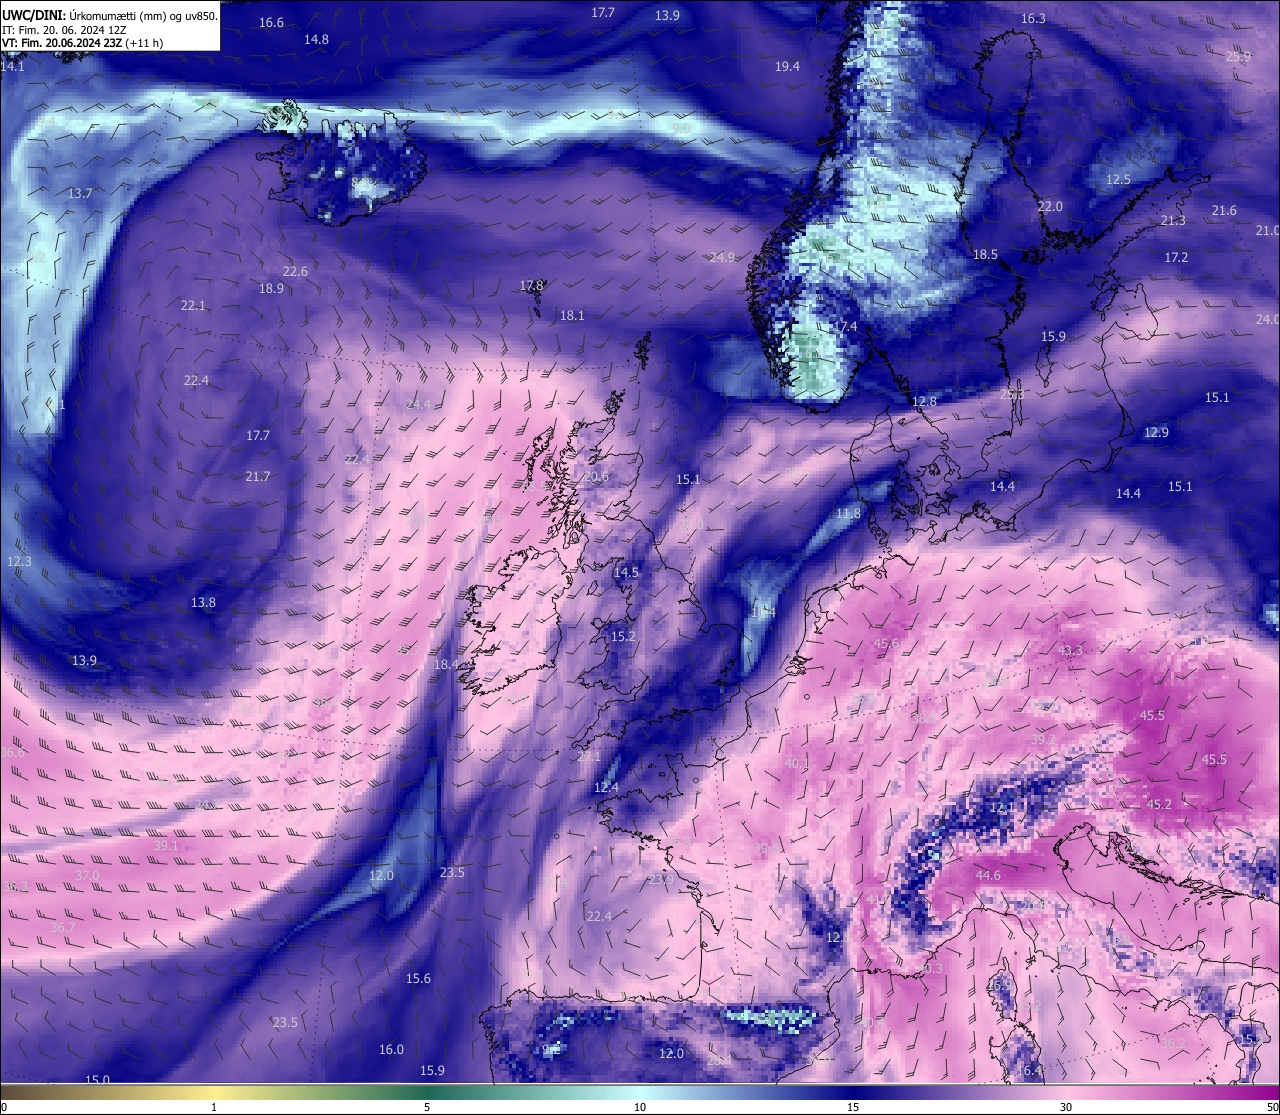Image resolution: width=1280 pixels, height=1115 pixels.
Task: Click the 17.2 value label
Action: tap(1176, 257)
